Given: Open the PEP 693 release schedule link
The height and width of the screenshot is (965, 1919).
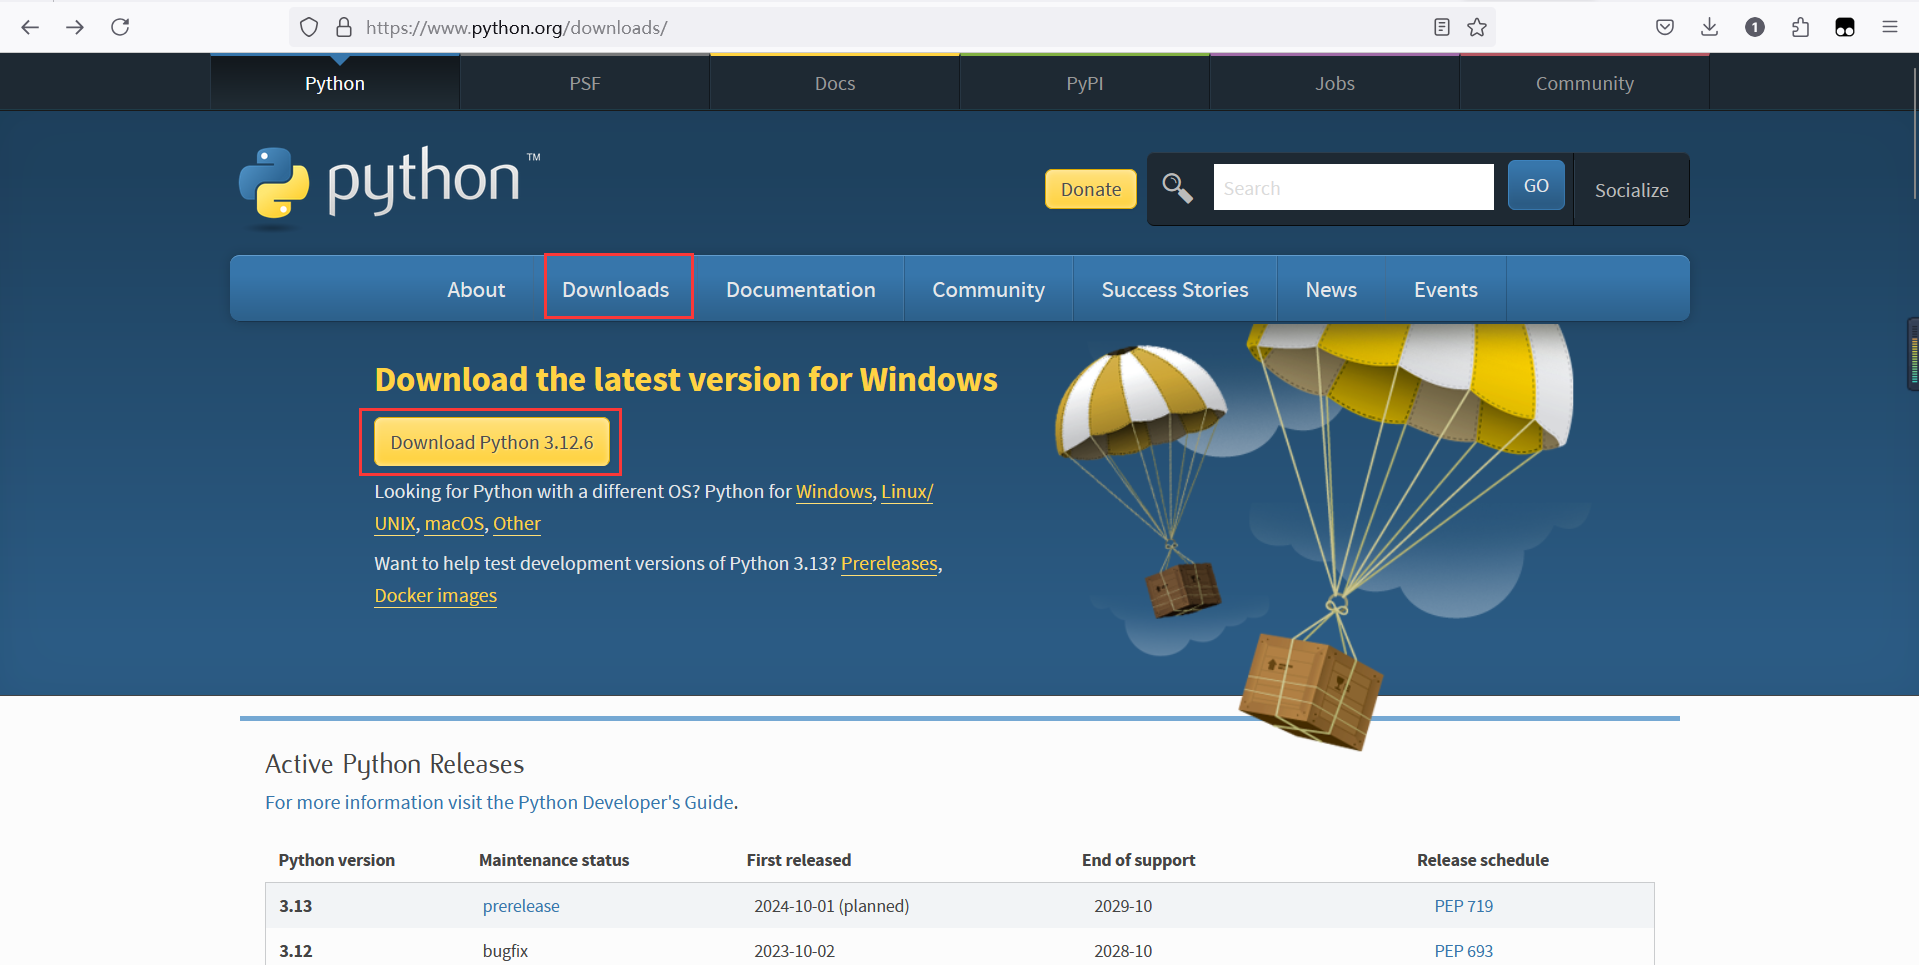Looking at the screenshot, I should [x=1464, y=951].
